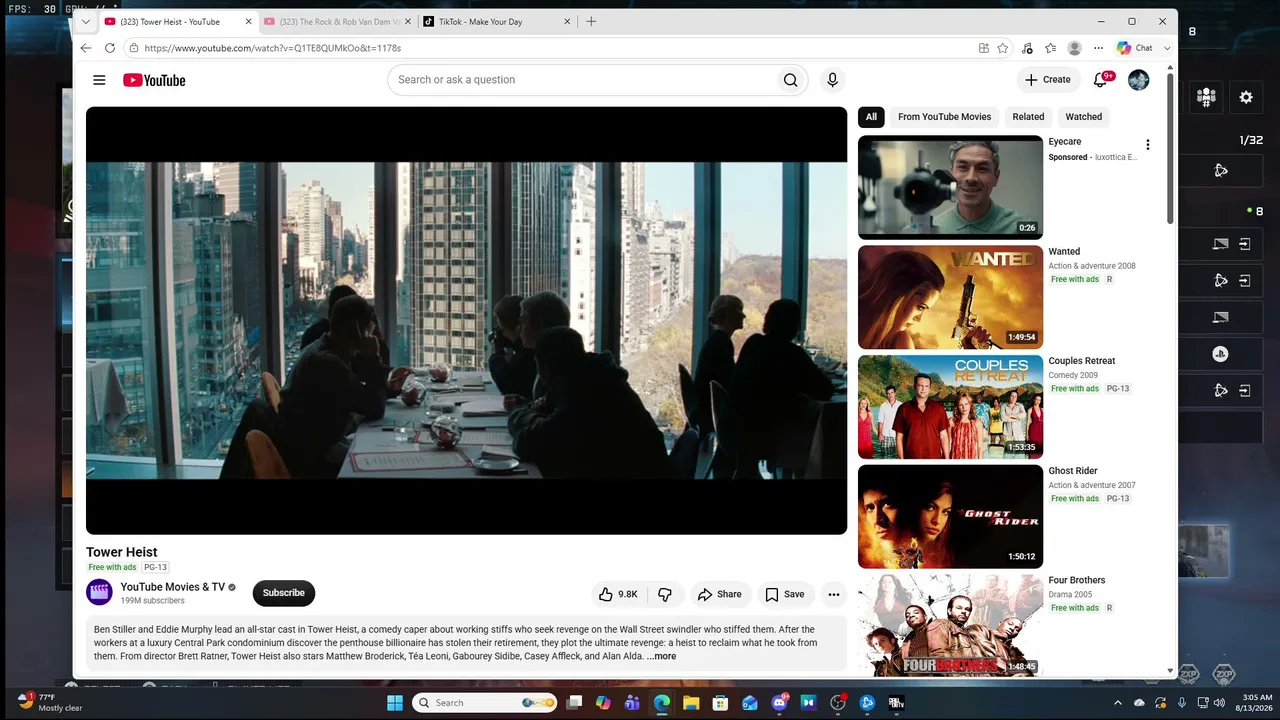The width and height of the screenshot is (1280, 720).
Task: Open the Eyecare sponsored video thumbnail
Action: [x=950, y=187]
